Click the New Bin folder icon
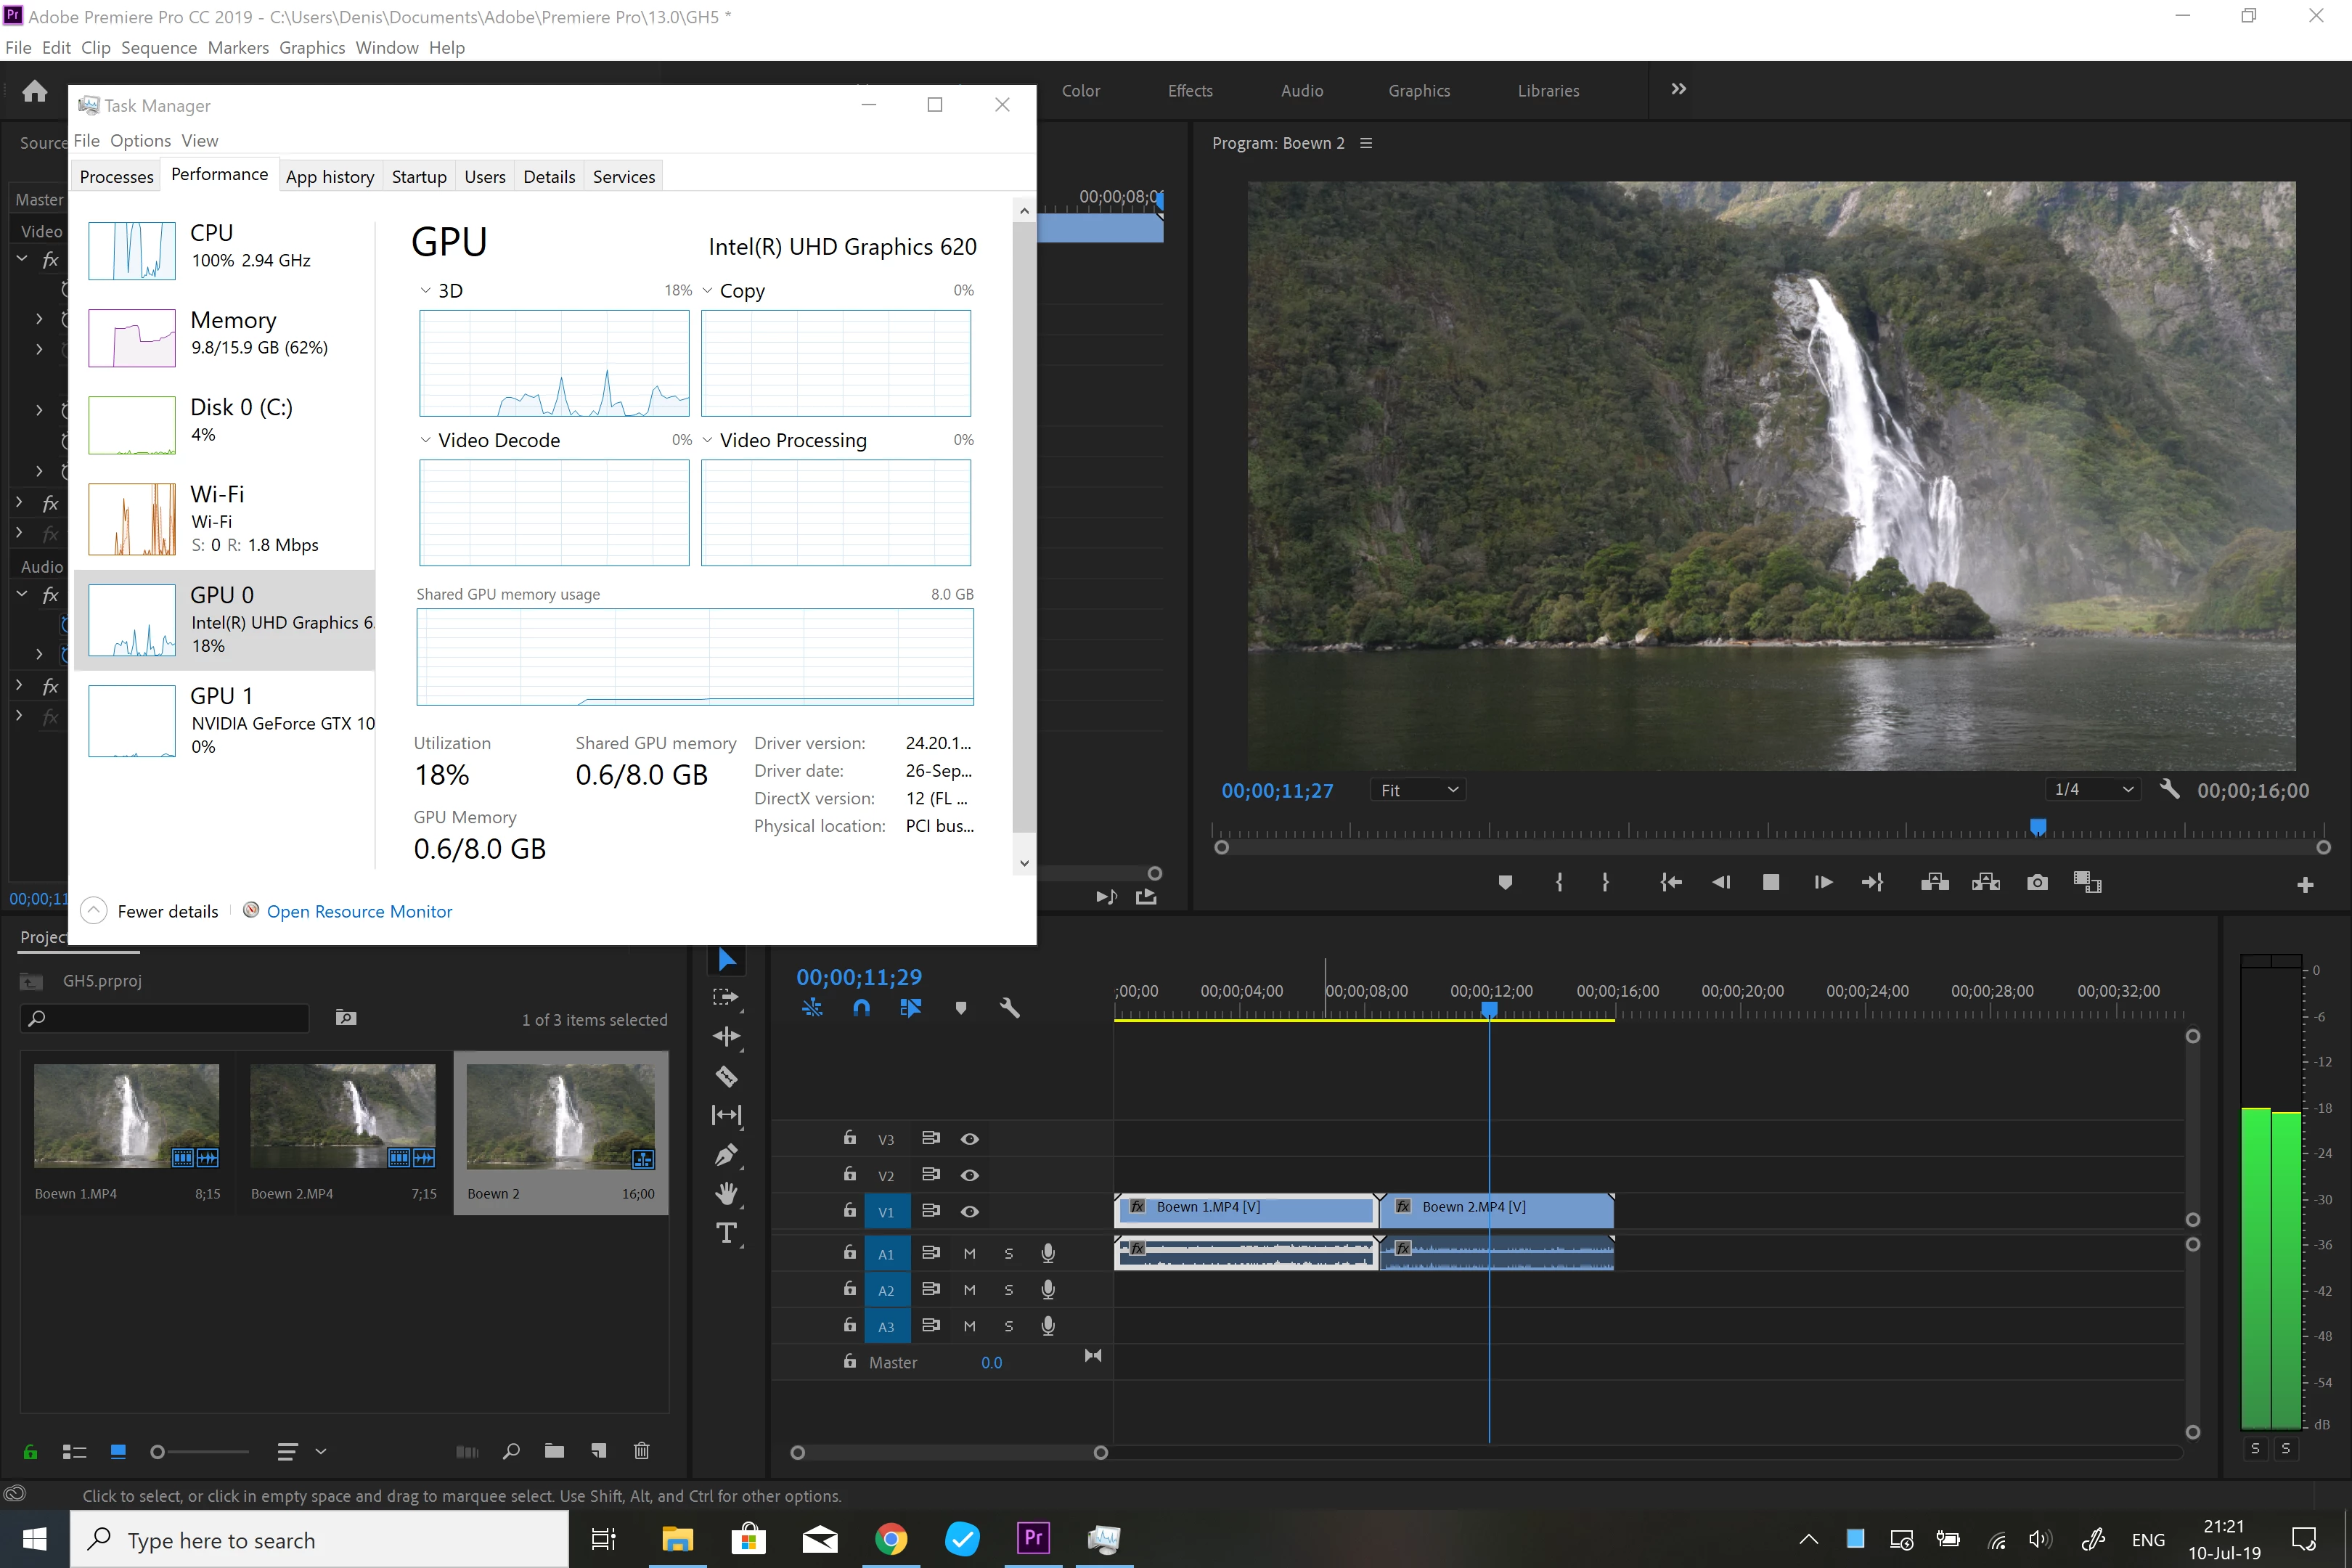This screenshot has width=2352, height=1568. tap(554, 1451)
